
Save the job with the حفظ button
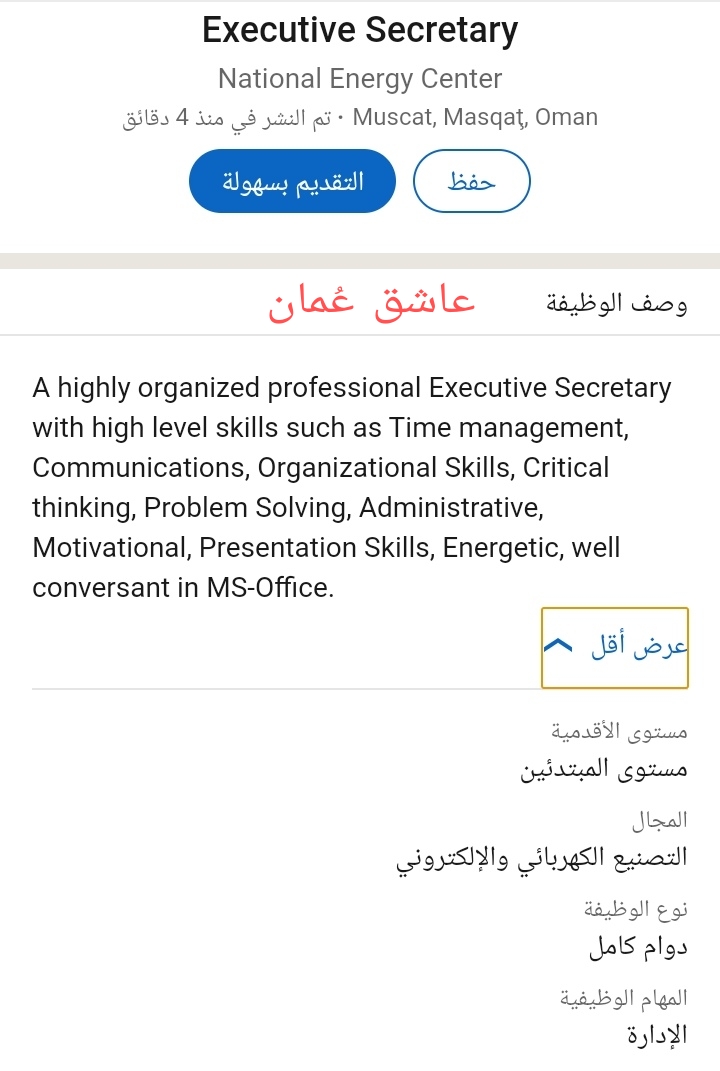[x=471, y=181]
